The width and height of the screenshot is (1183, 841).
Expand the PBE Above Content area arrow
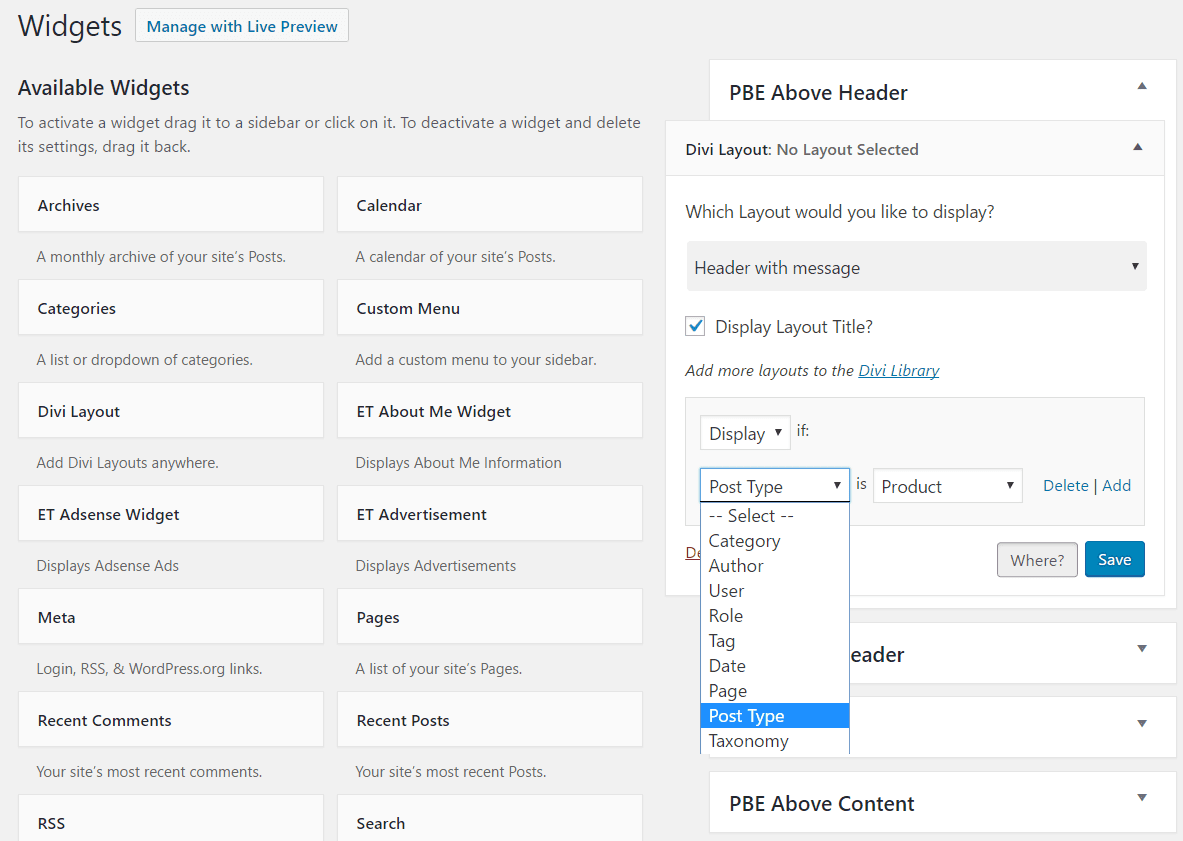(1142, 798)
